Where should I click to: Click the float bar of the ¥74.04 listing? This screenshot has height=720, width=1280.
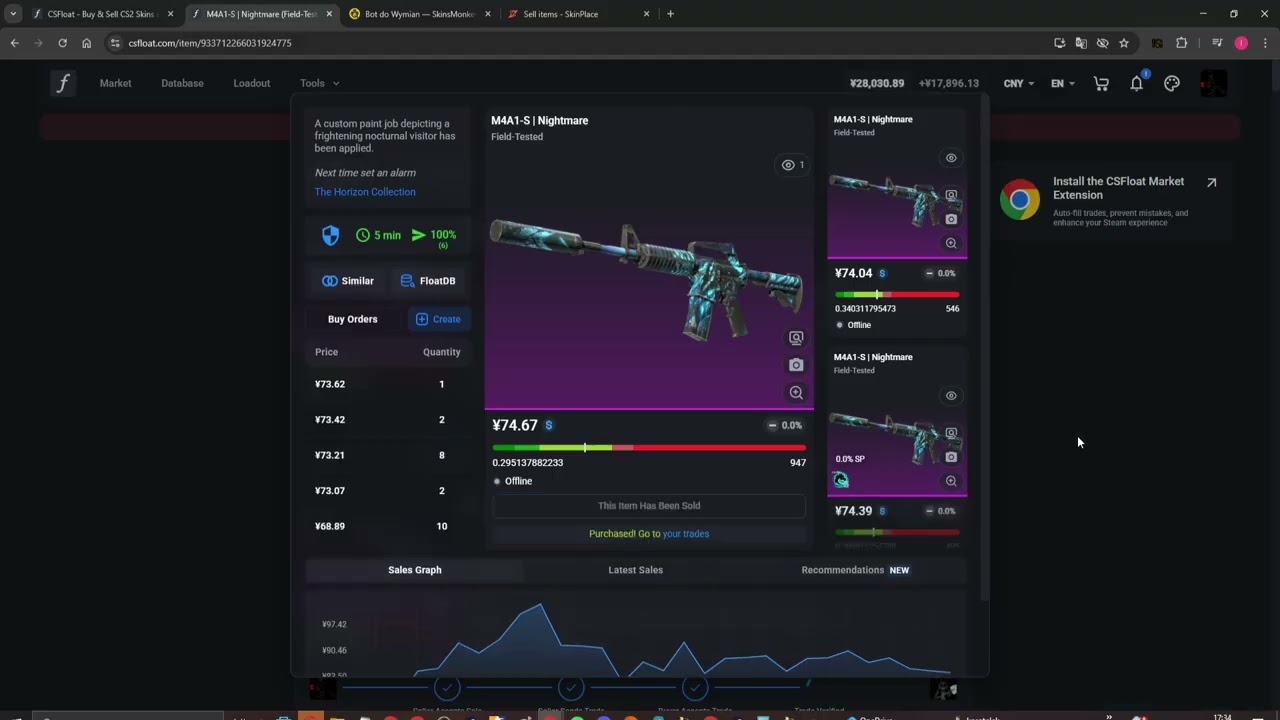pyautogui.click(x=897, y=294)
